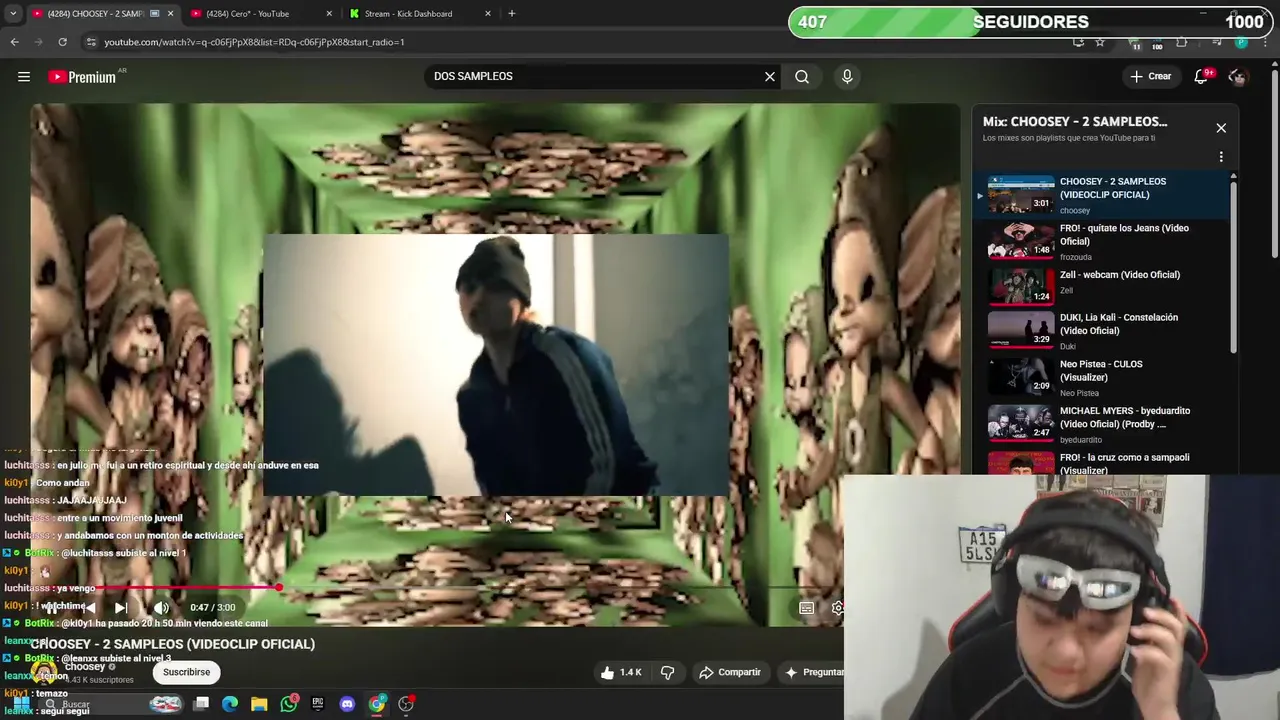The height and width of the screenshot is (720, 1280).
Task: Close the Kick Dashboard tab
Action: click(488, 14)
